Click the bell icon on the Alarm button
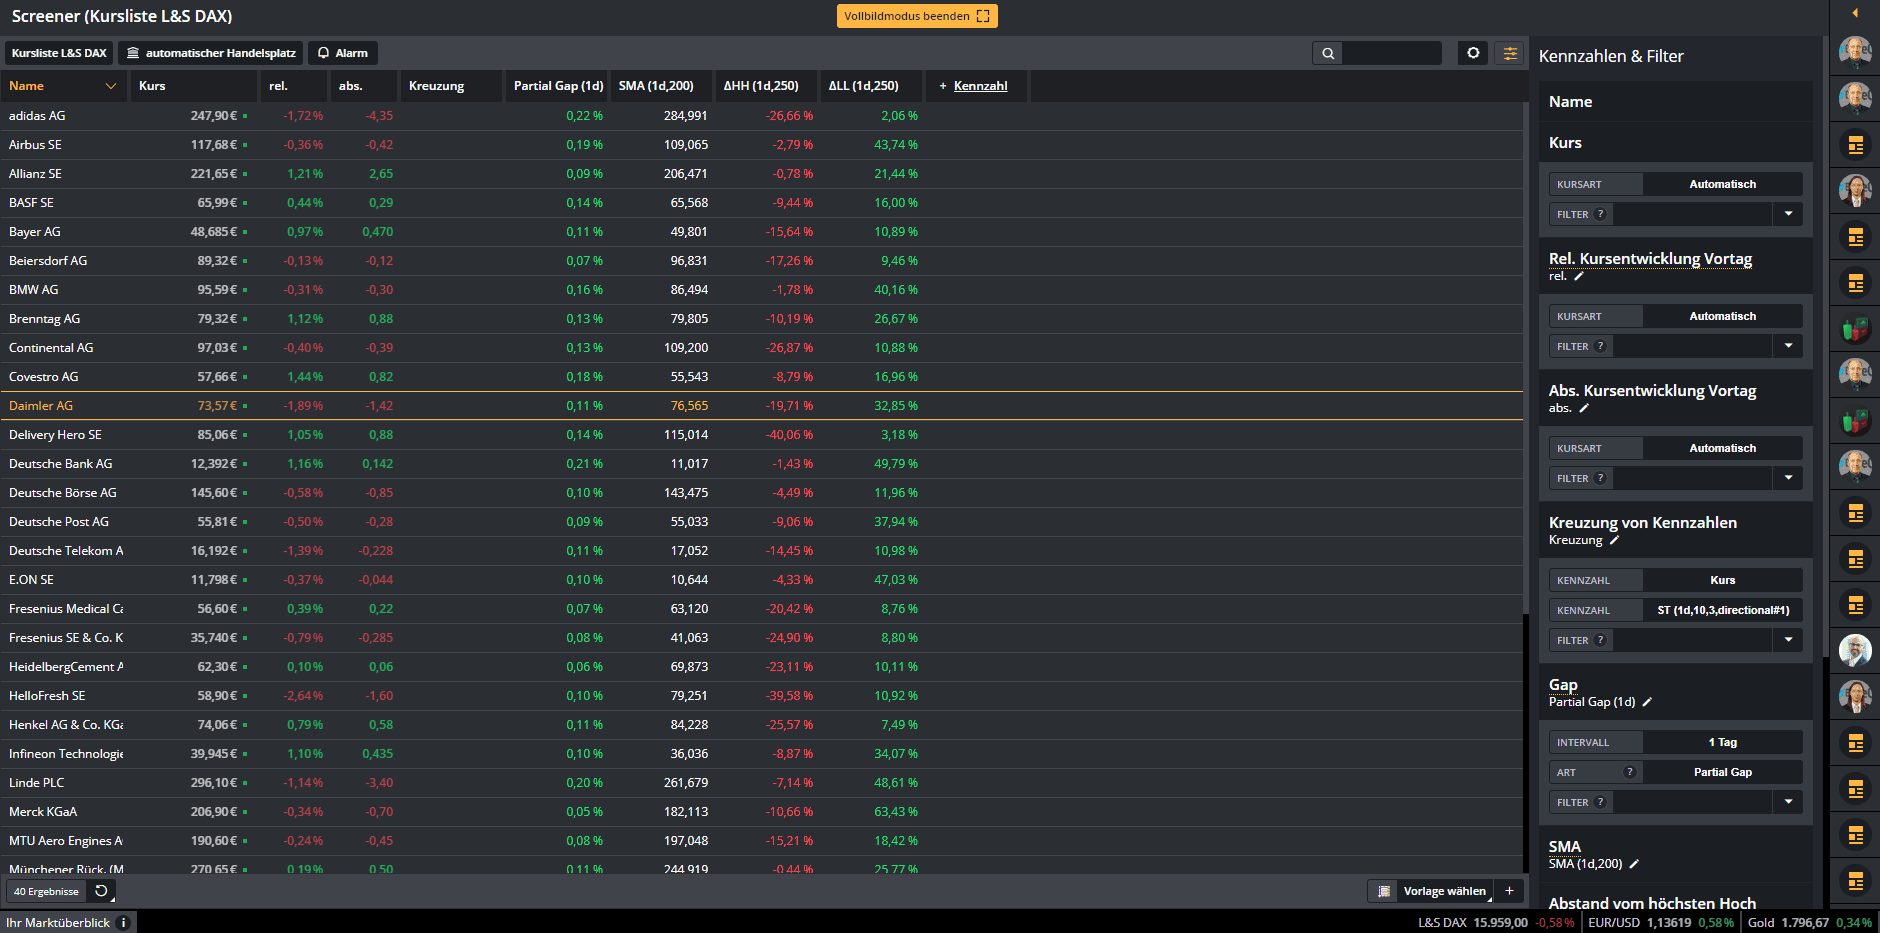 click(x=323, y=53)
